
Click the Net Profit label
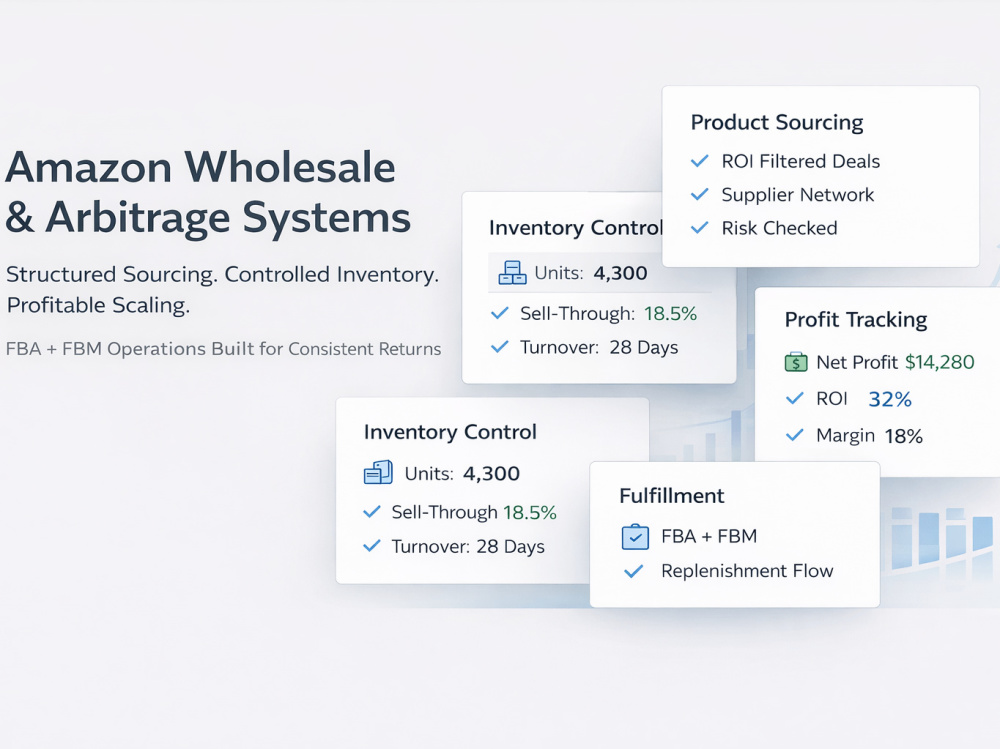pyautogui.click(x=857, y=362)
